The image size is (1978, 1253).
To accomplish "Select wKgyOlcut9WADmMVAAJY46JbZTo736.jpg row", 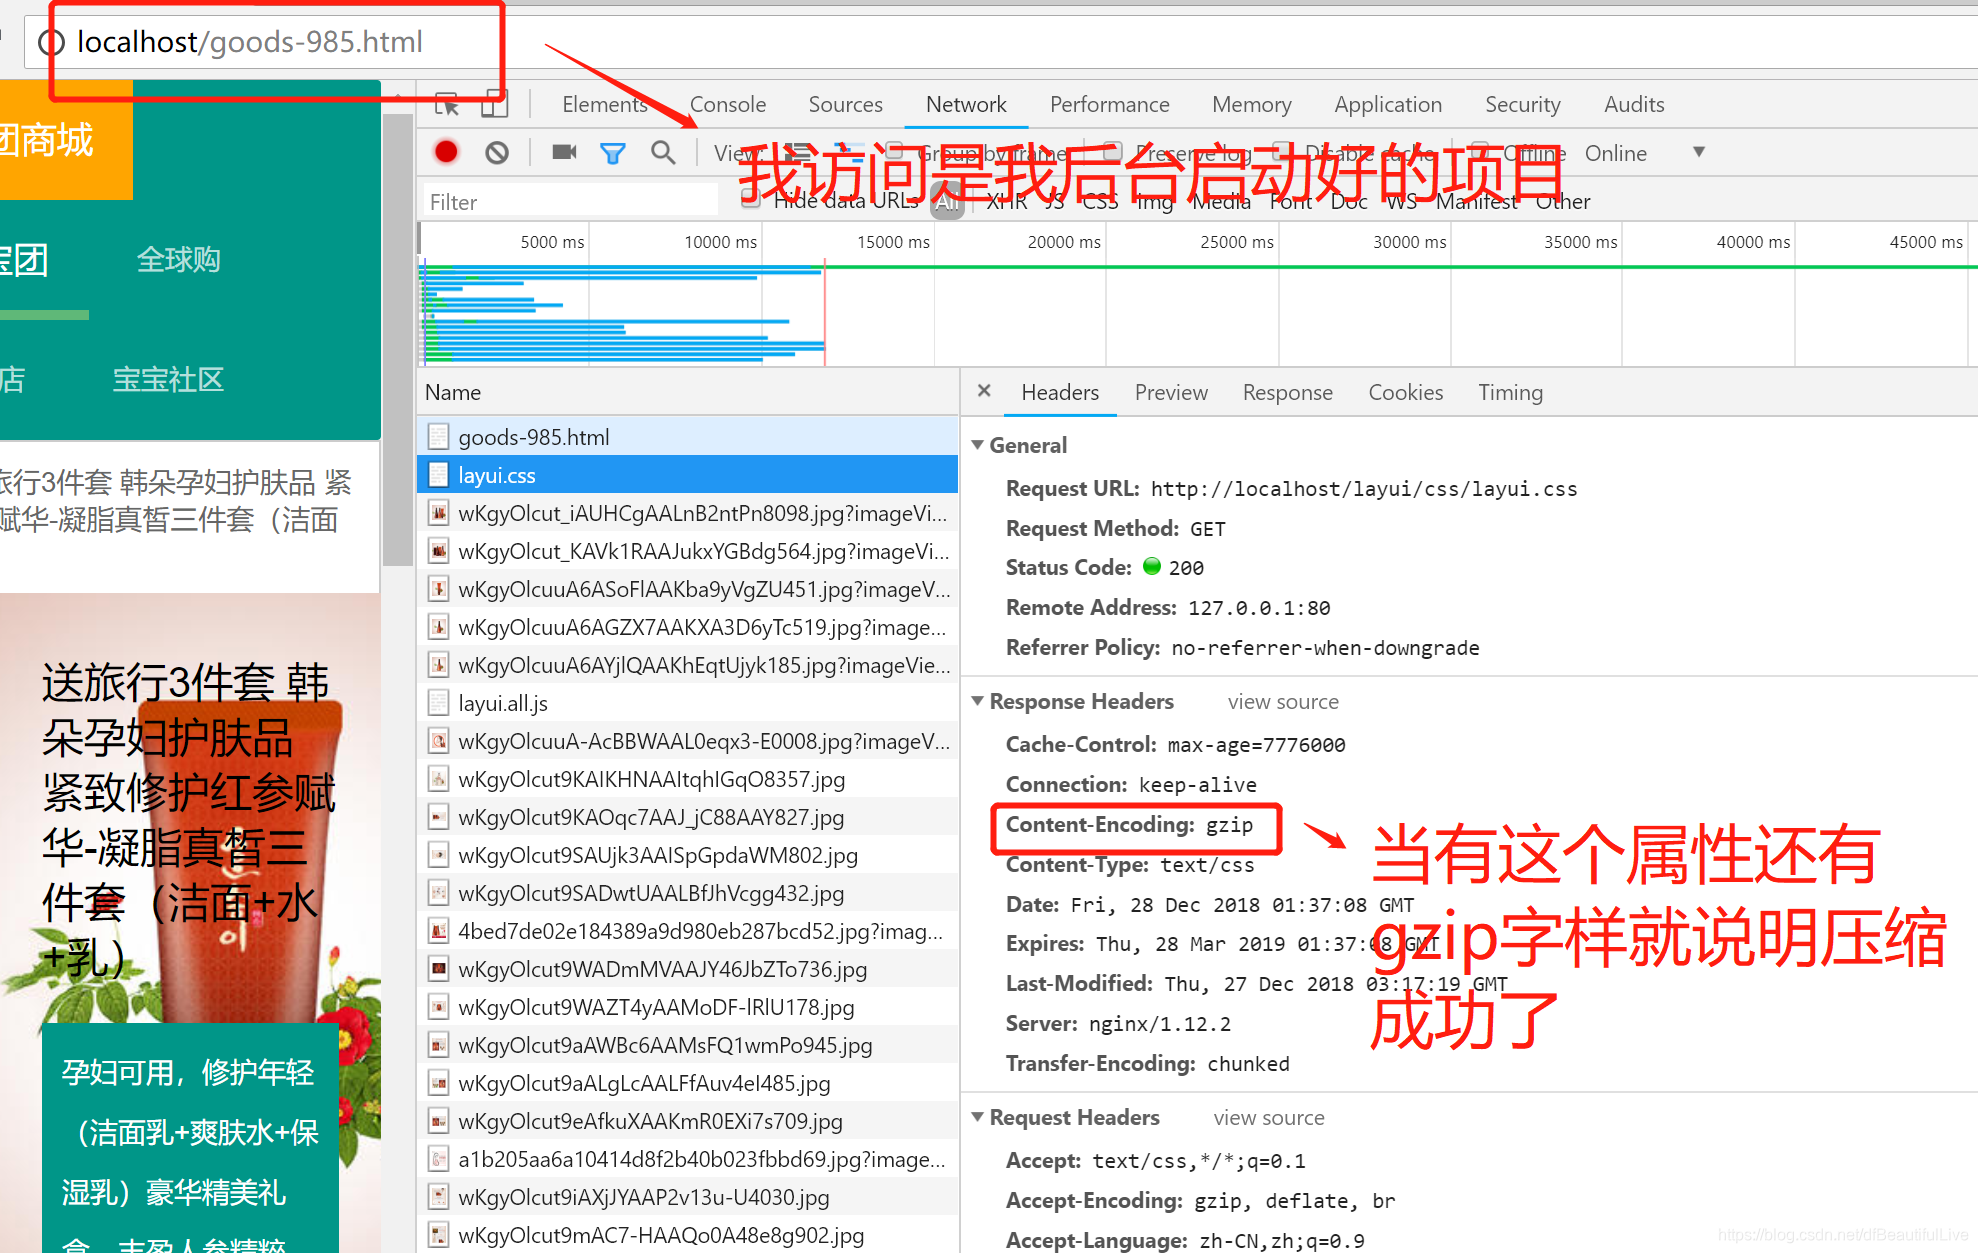I will pos(688,969).
